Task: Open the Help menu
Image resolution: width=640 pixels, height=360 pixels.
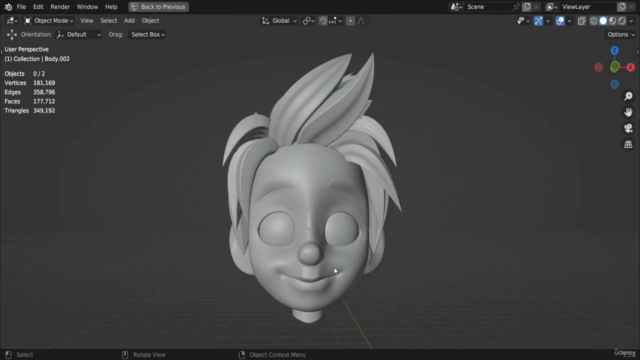Action: point(111,7)
